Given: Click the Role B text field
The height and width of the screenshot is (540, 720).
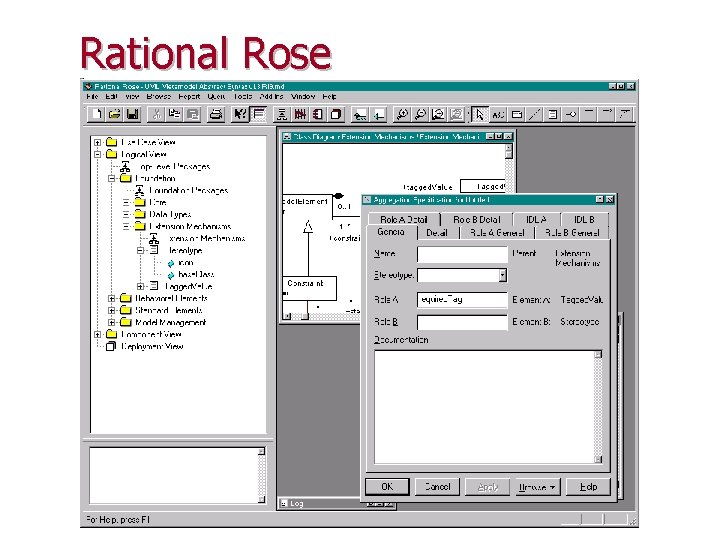Looking at the screenshot, I should pos(462,322).
